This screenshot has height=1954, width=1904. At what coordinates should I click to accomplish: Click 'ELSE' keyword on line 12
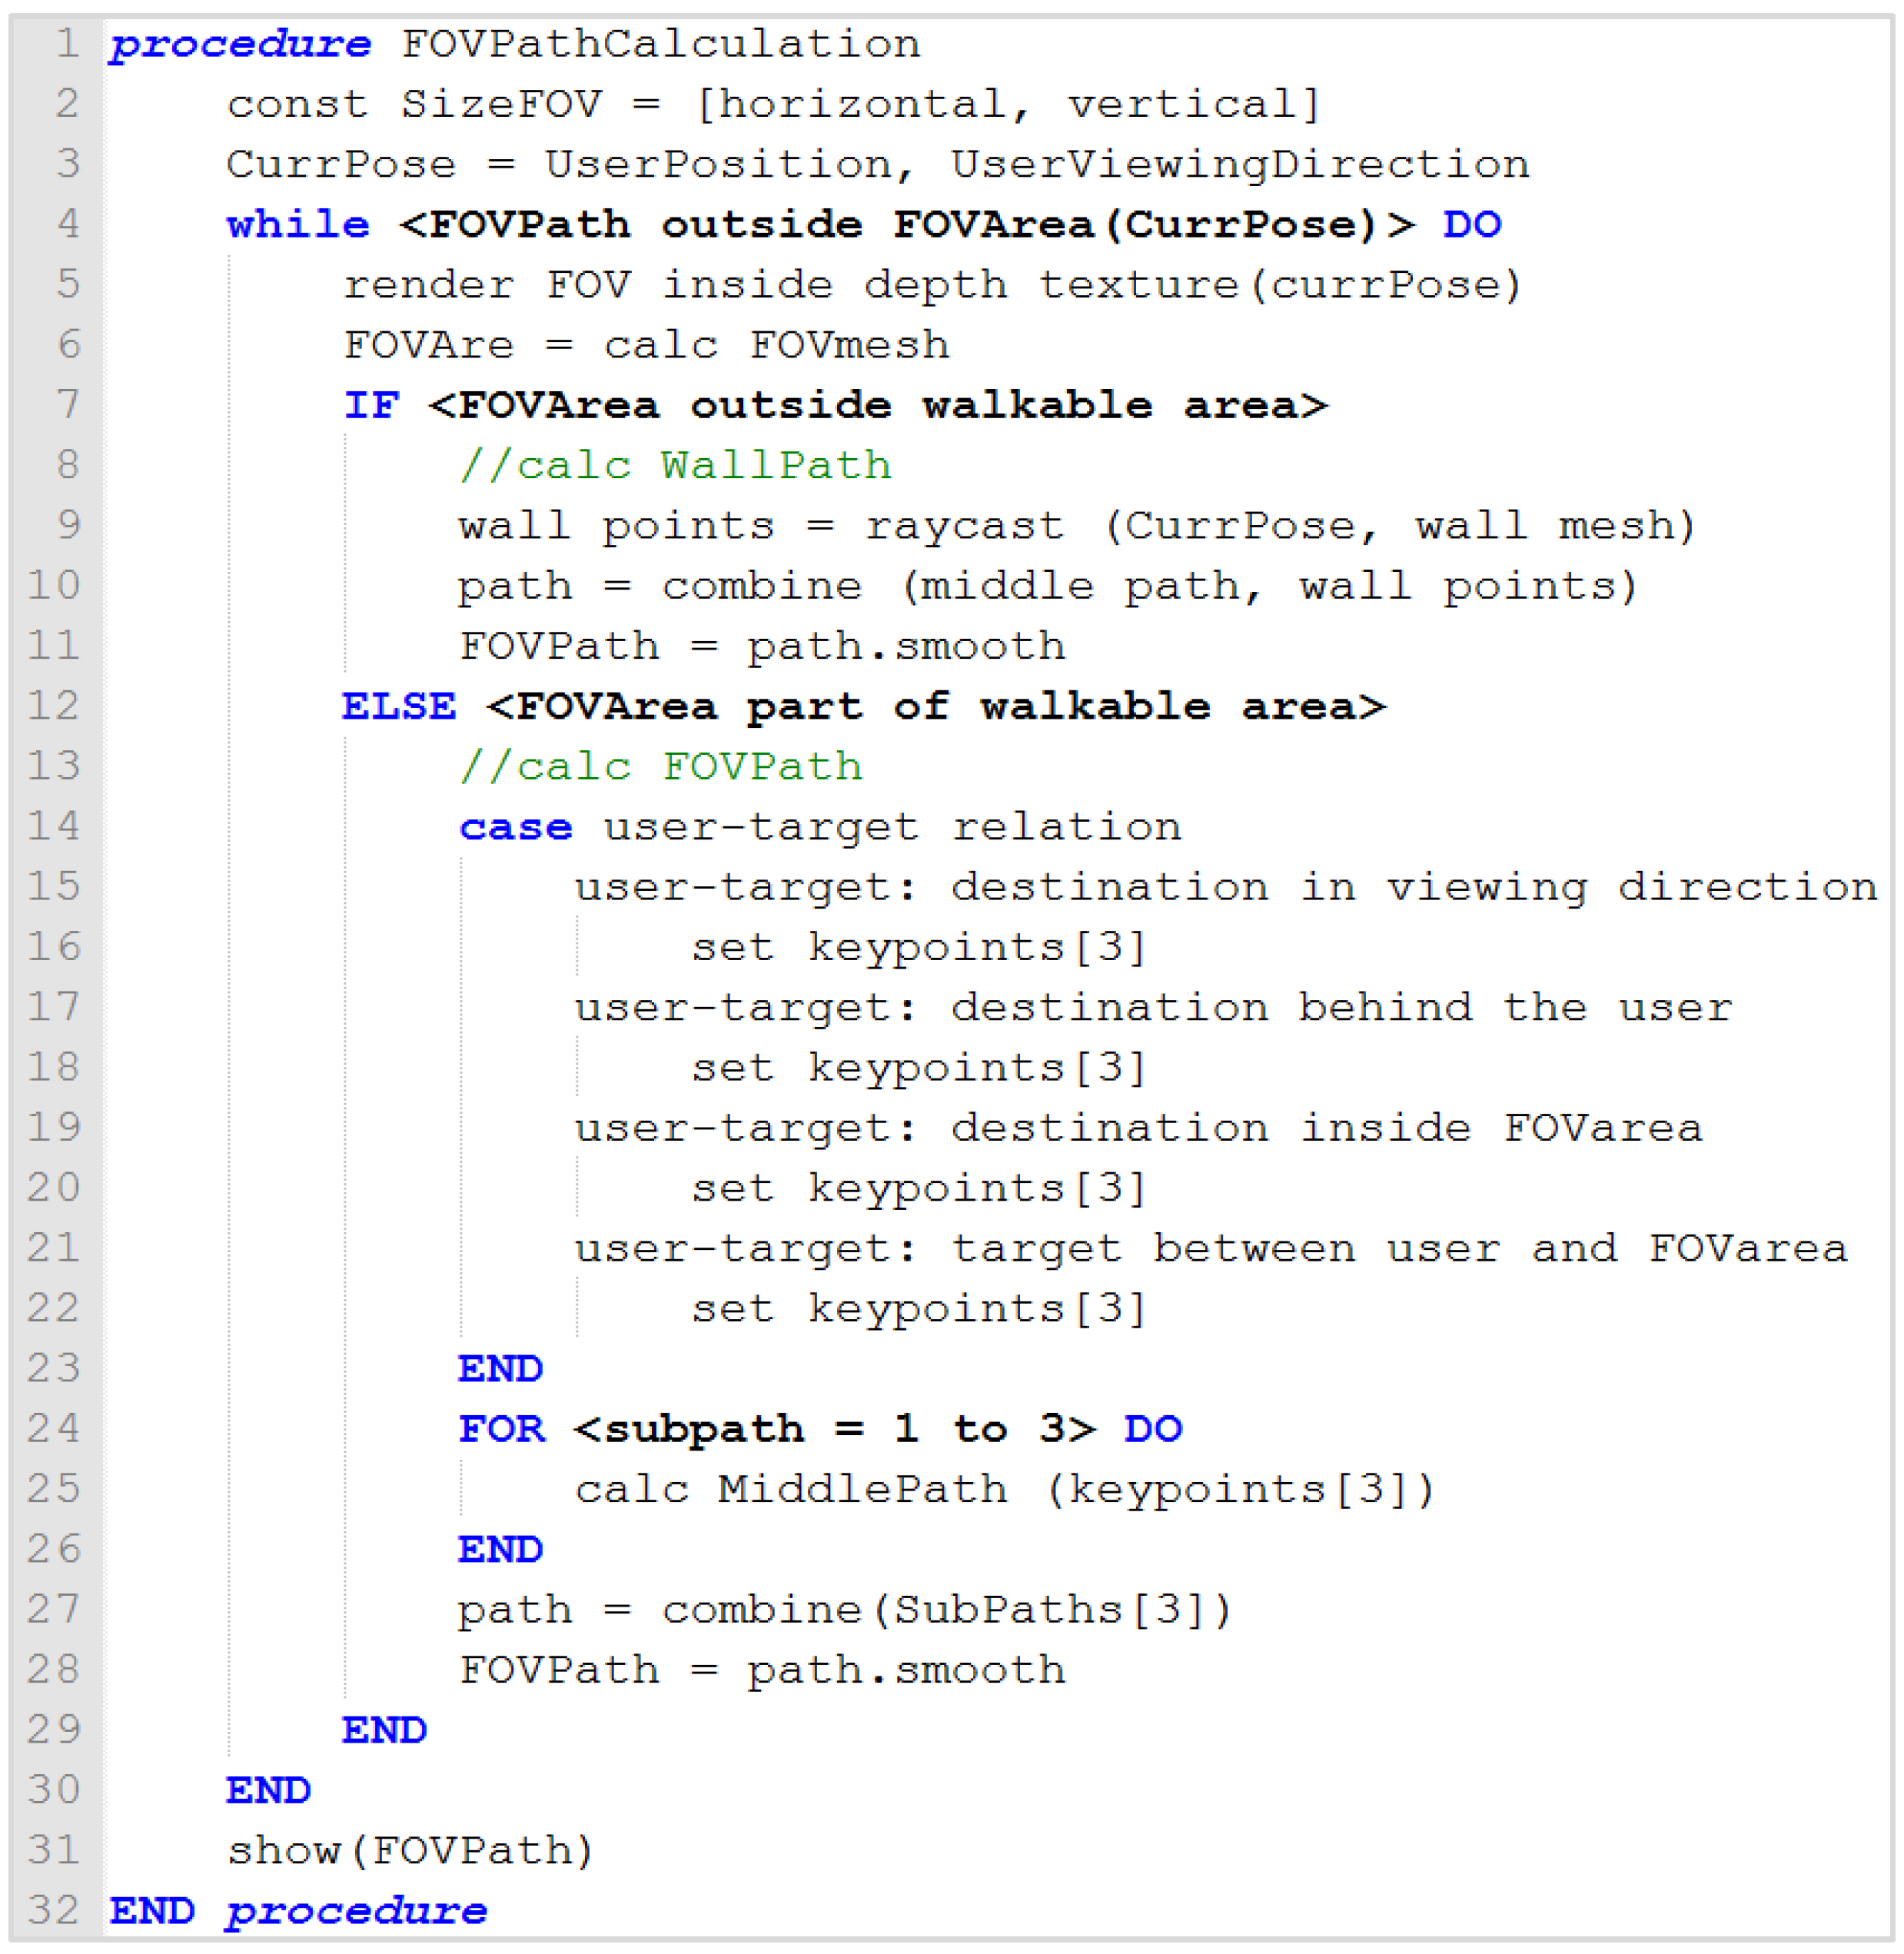[398, 707]
